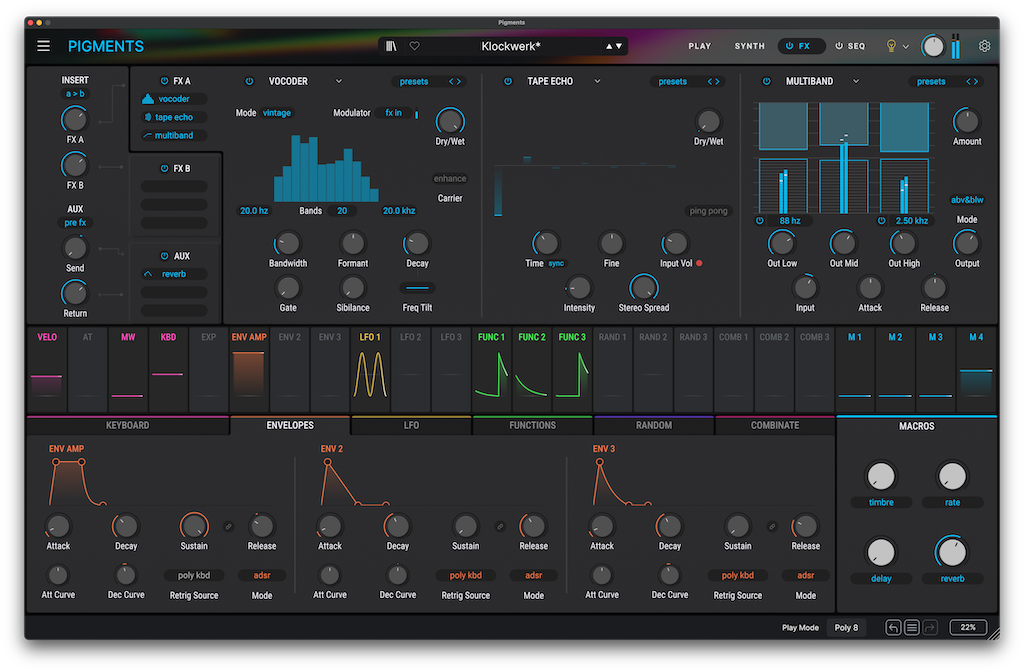
Task: Switch to the SYNTH view
Action: pos(750,46)
